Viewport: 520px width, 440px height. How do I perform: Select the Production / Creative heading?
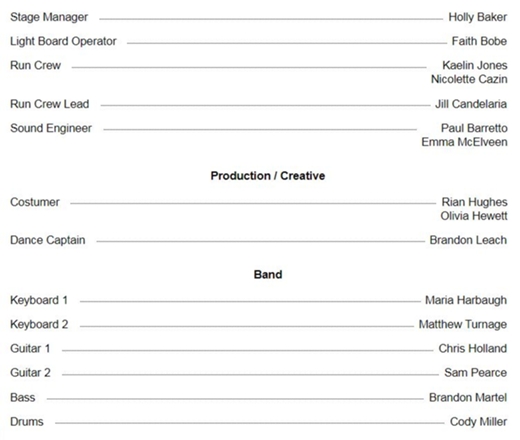click(x=268, y=176)
